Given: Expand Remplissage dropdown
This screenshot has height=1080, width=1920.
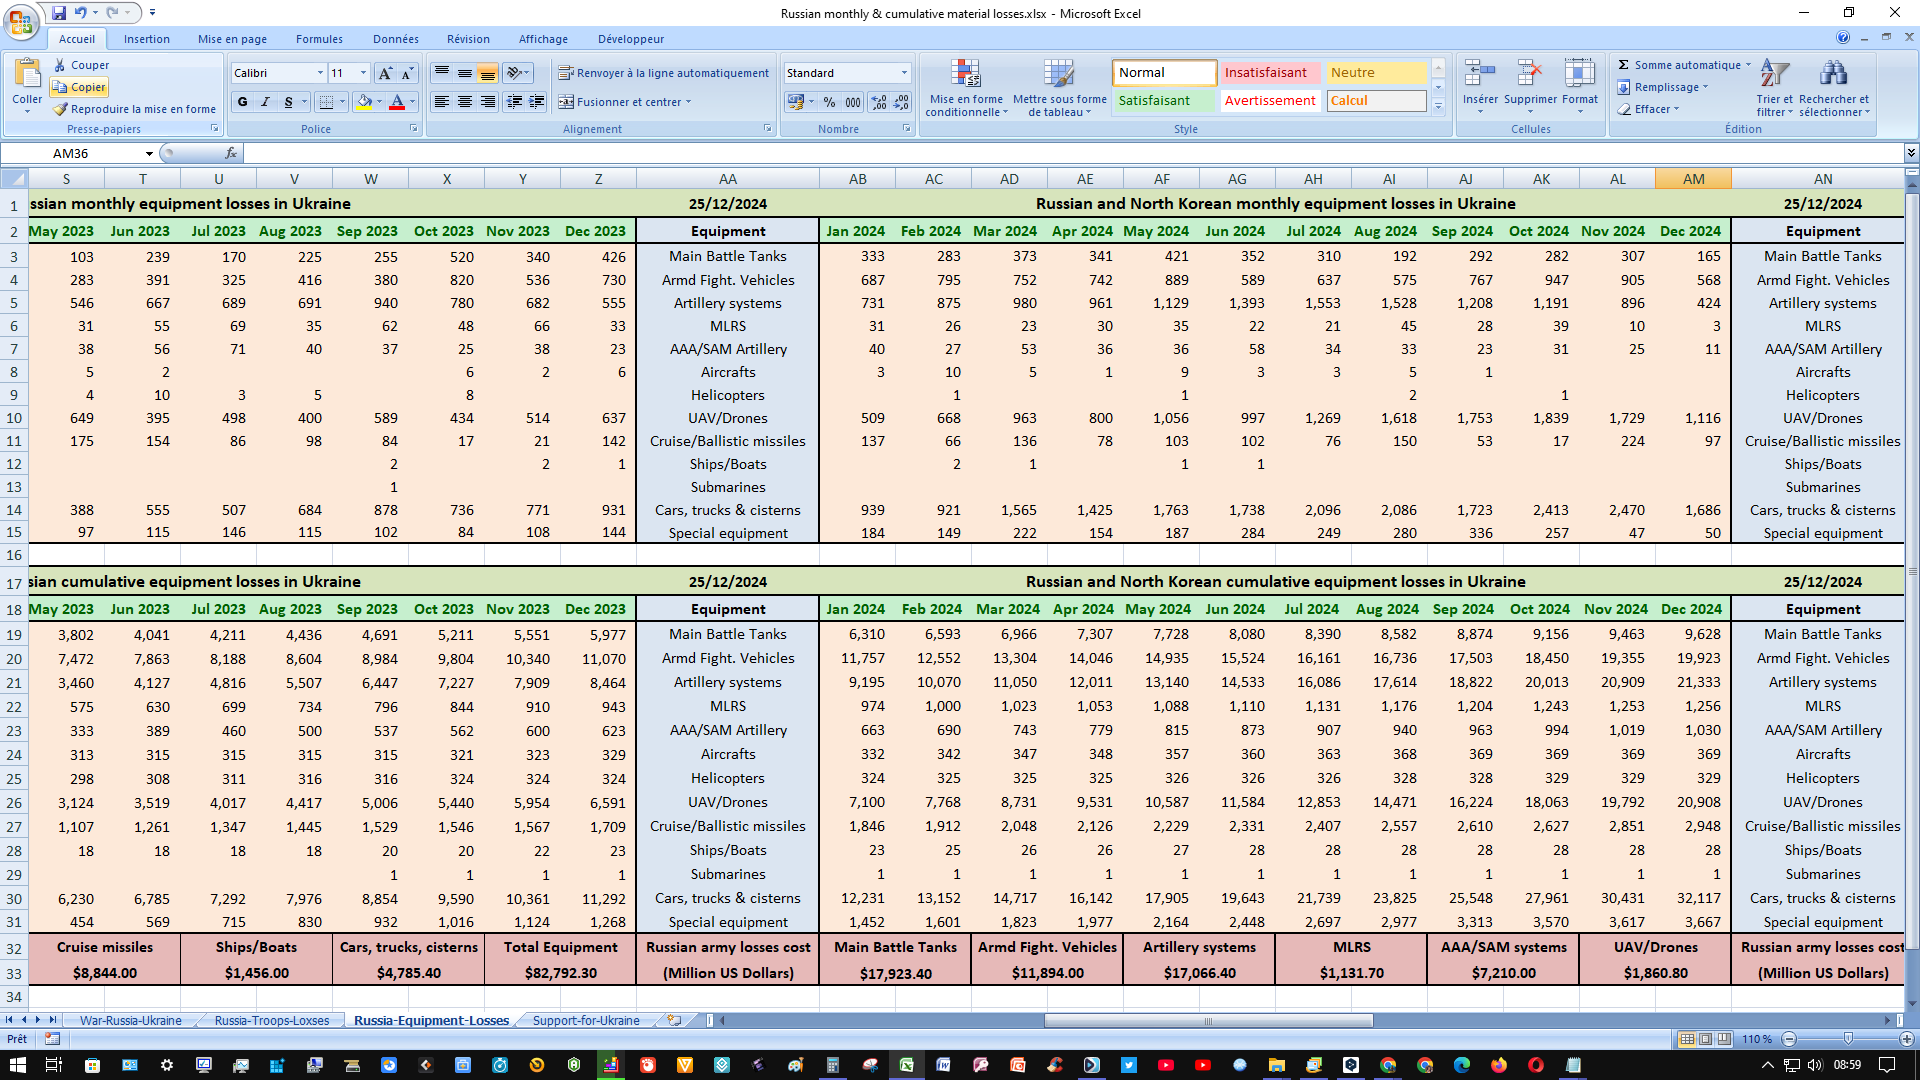Looking at the screenshot, I should [x=1705, y=87].
